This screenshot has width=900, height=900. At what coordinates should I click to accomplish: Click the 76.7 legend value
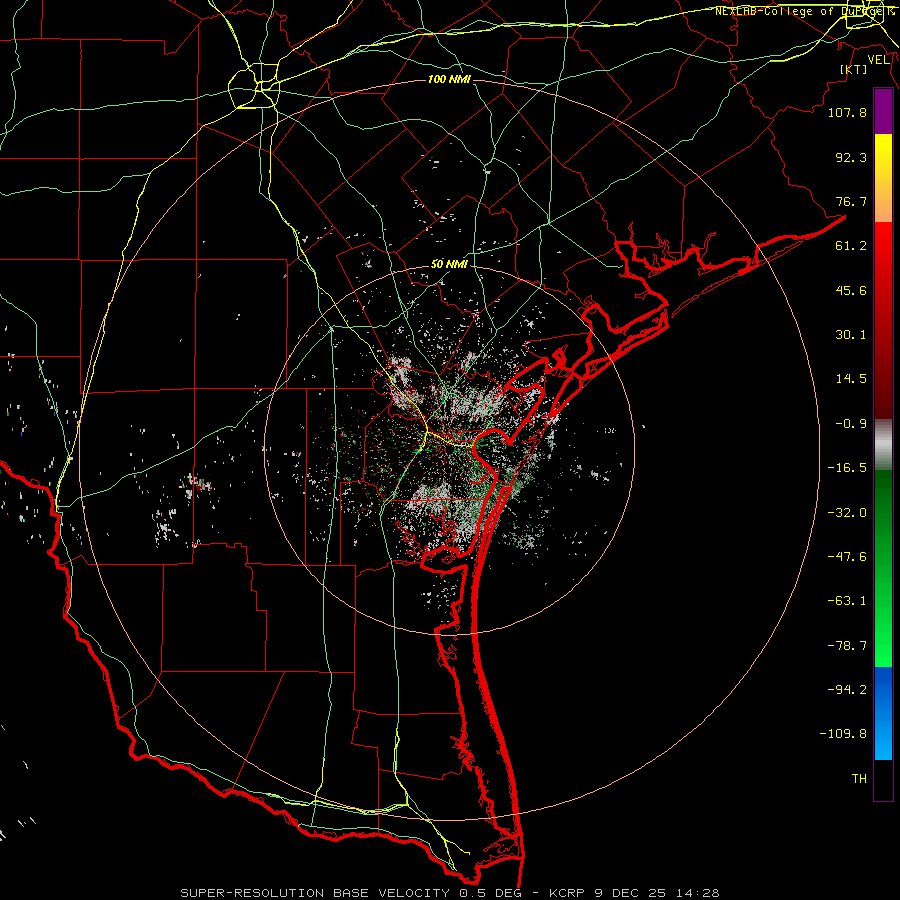click(x=851, y=201)
